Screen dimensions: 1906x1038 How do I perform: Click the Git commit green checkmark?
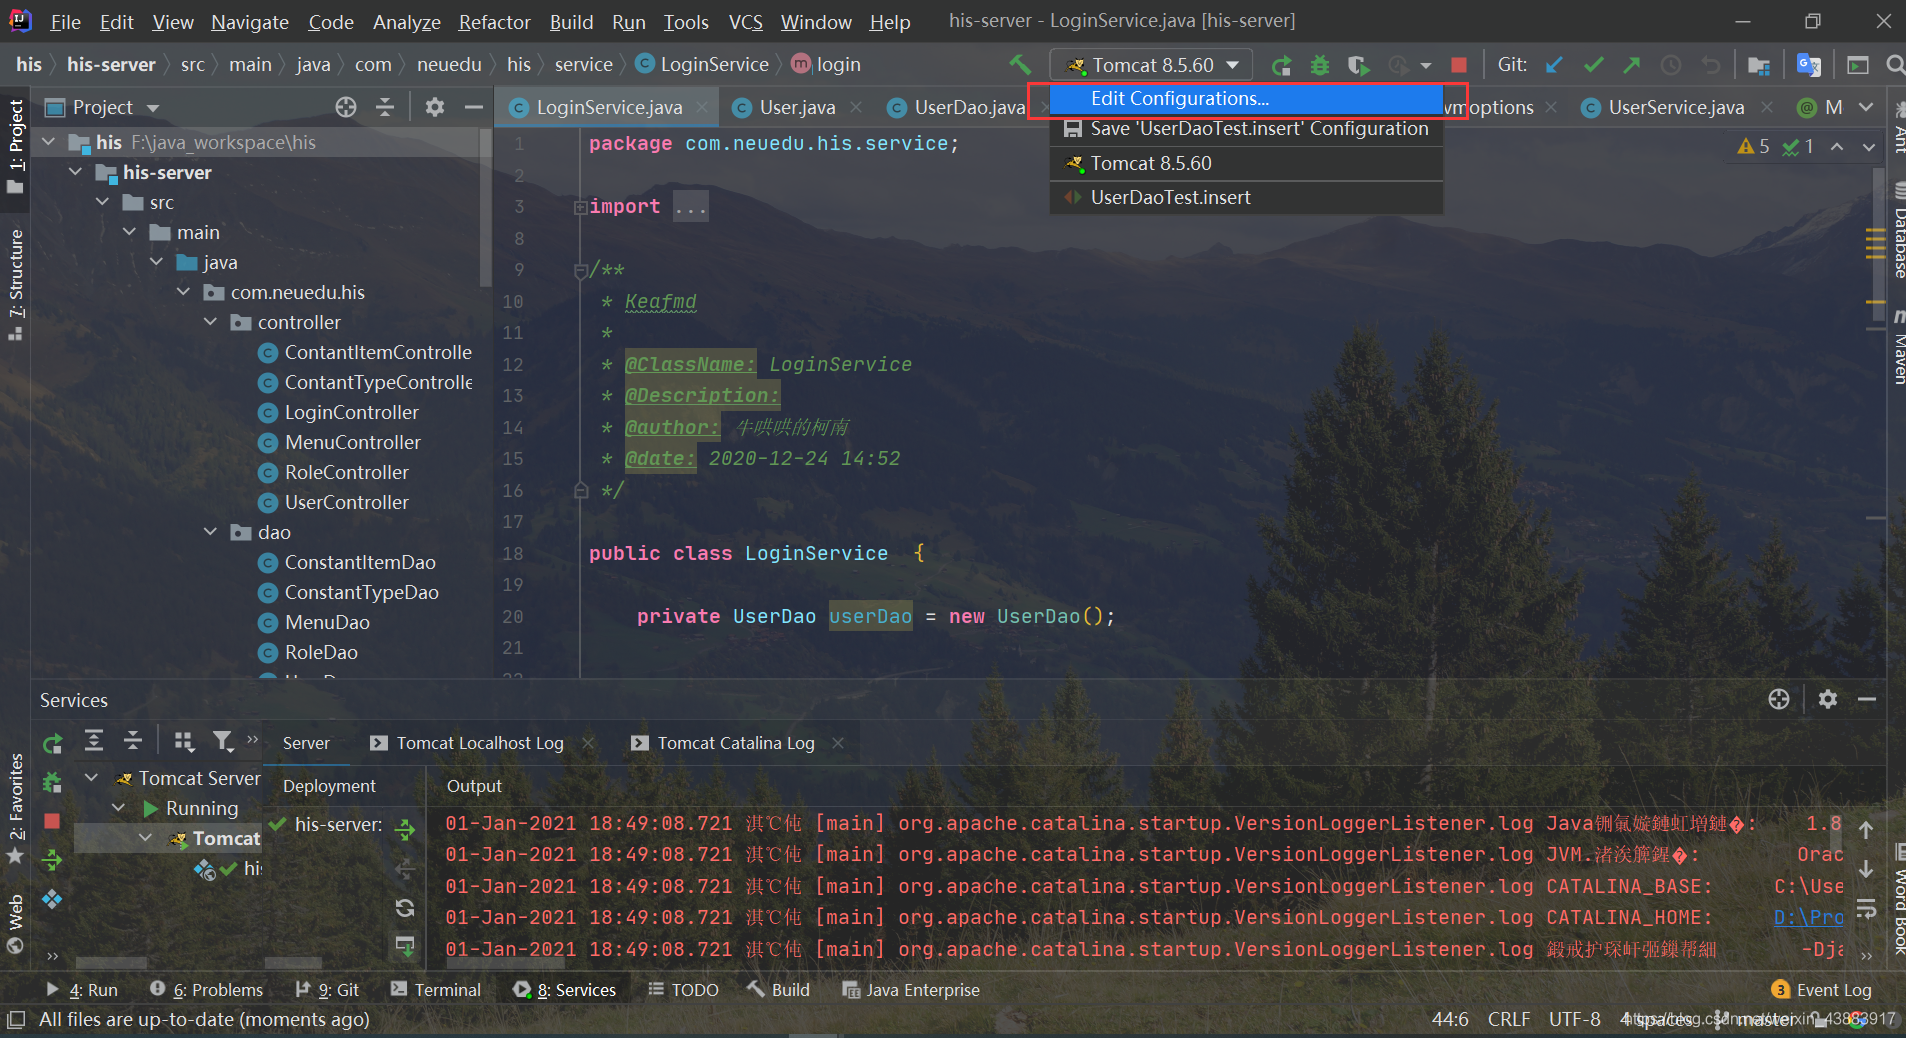point(1594,65)
